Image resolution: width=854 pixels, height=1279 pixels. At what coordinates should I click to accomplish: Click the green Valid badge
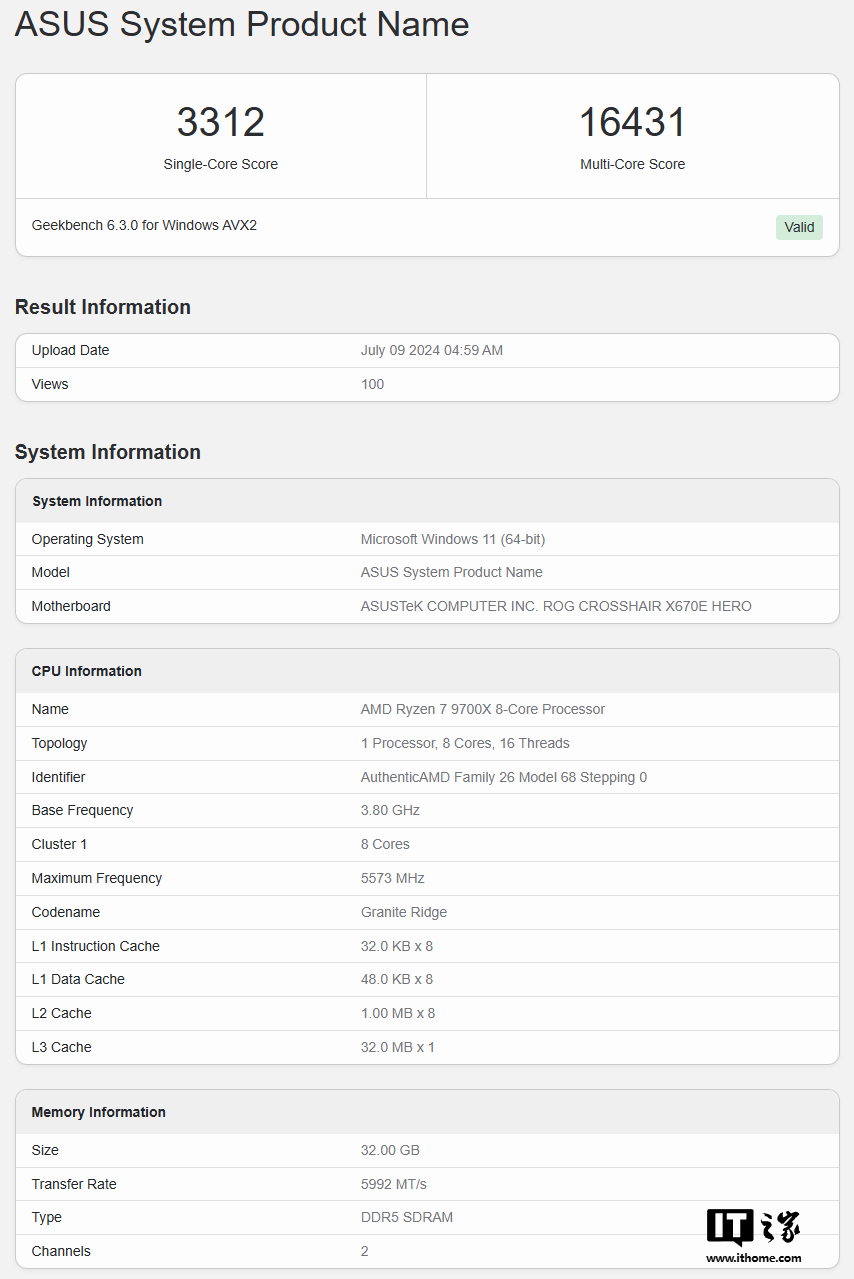tap(799, 227)
